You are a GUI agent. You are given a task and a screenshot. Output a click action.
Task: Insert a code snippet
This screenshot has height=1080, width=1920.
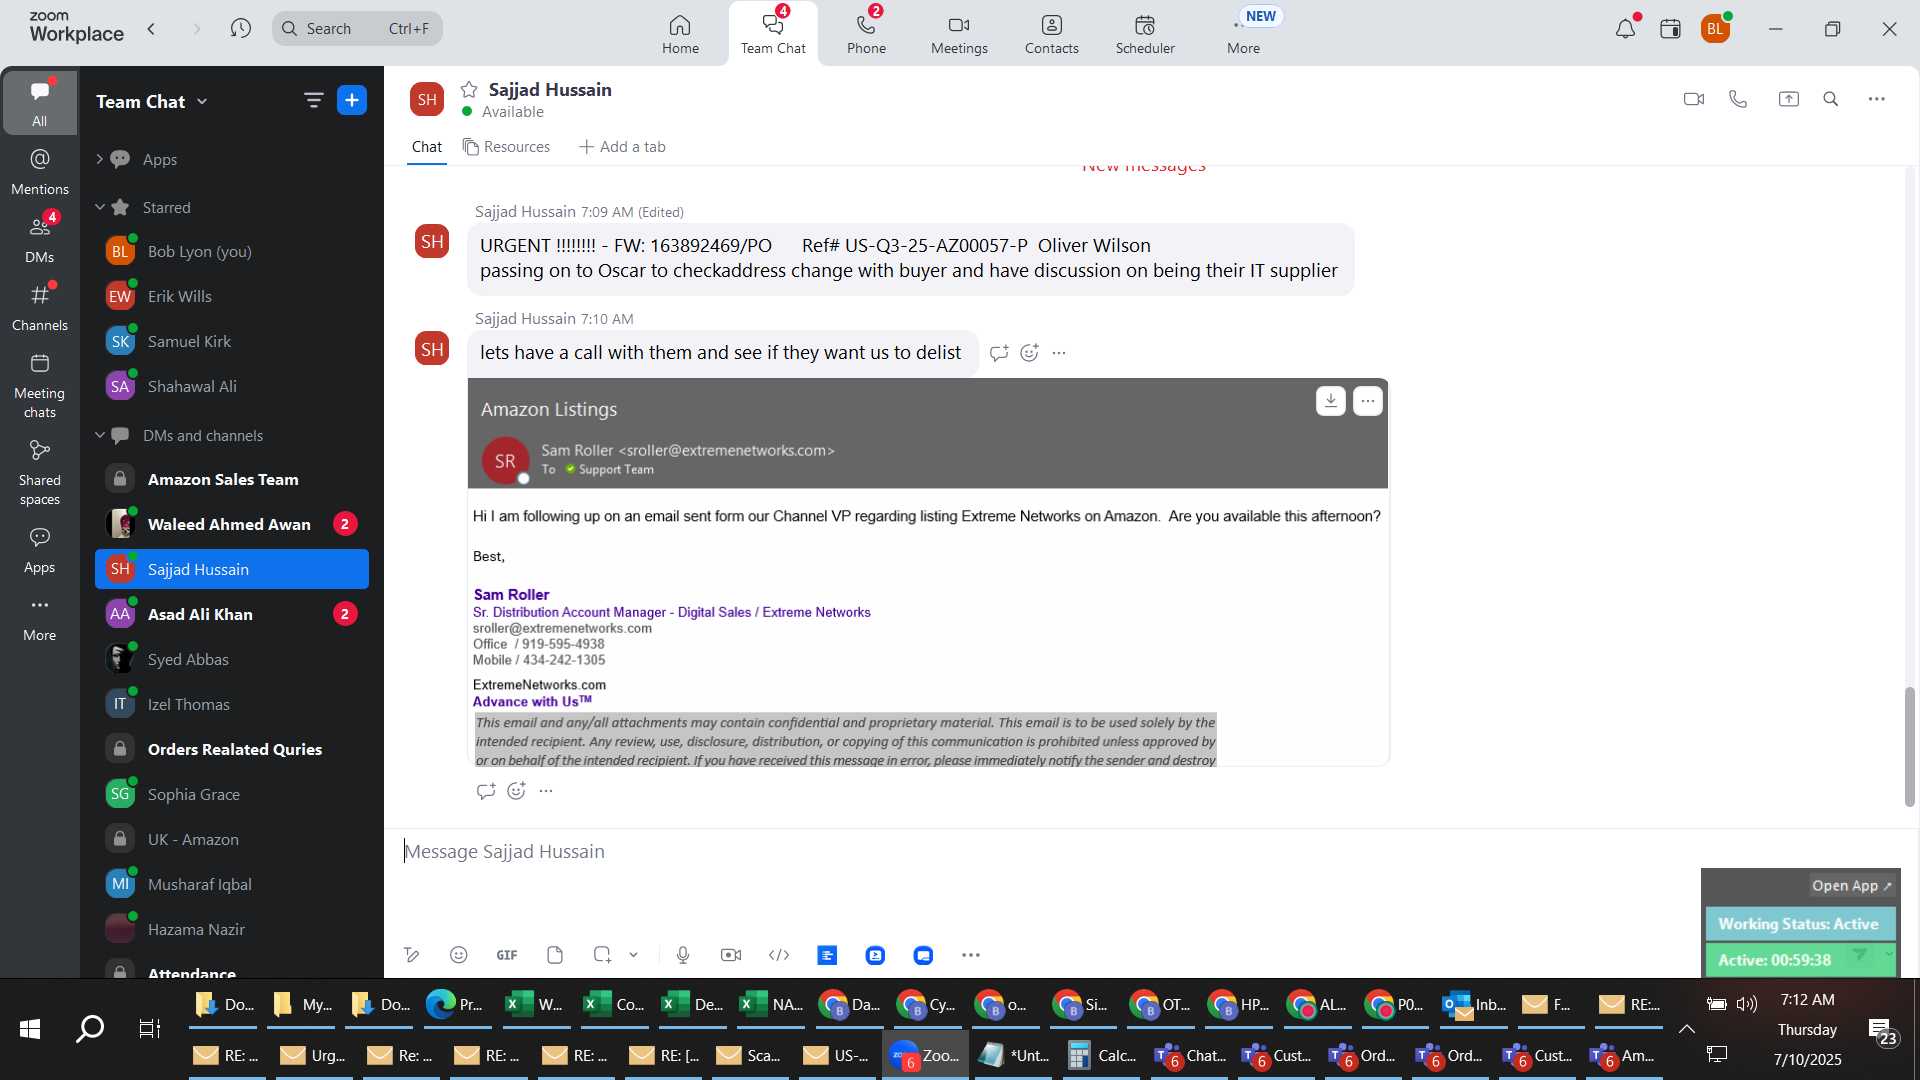[x=779, y=955]
